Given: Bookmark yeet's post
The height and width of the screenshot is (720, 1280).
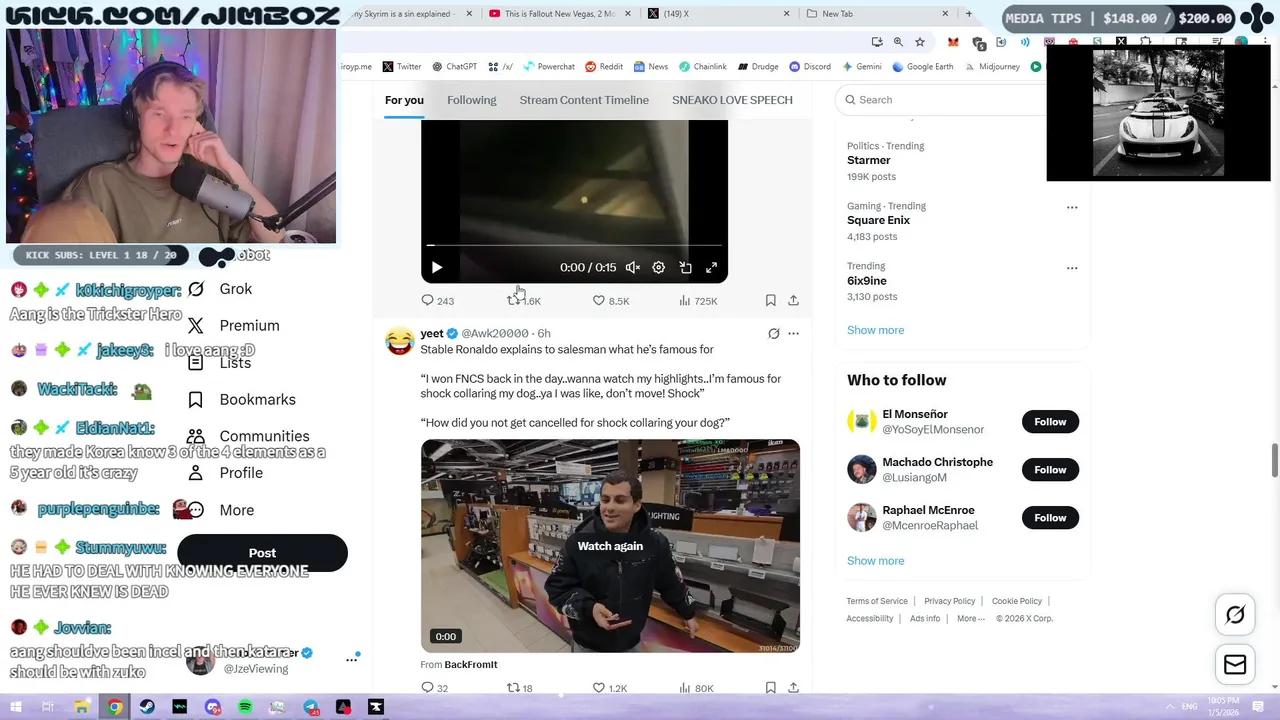Looking at the screenshot, I should click(770, 688).
